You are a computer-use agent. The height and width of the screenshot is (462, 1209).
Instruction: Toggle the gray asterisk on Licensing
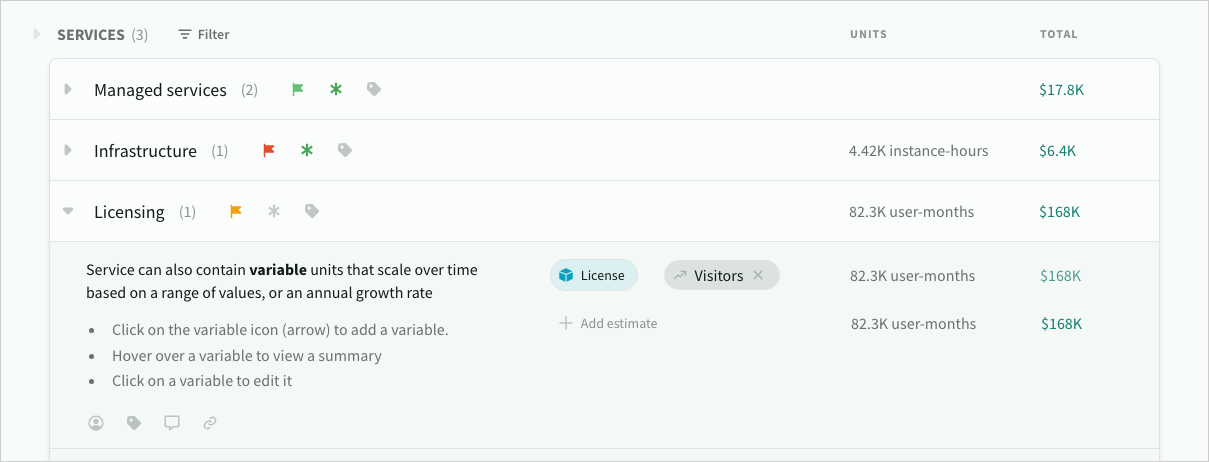click(x=274, y=211)
